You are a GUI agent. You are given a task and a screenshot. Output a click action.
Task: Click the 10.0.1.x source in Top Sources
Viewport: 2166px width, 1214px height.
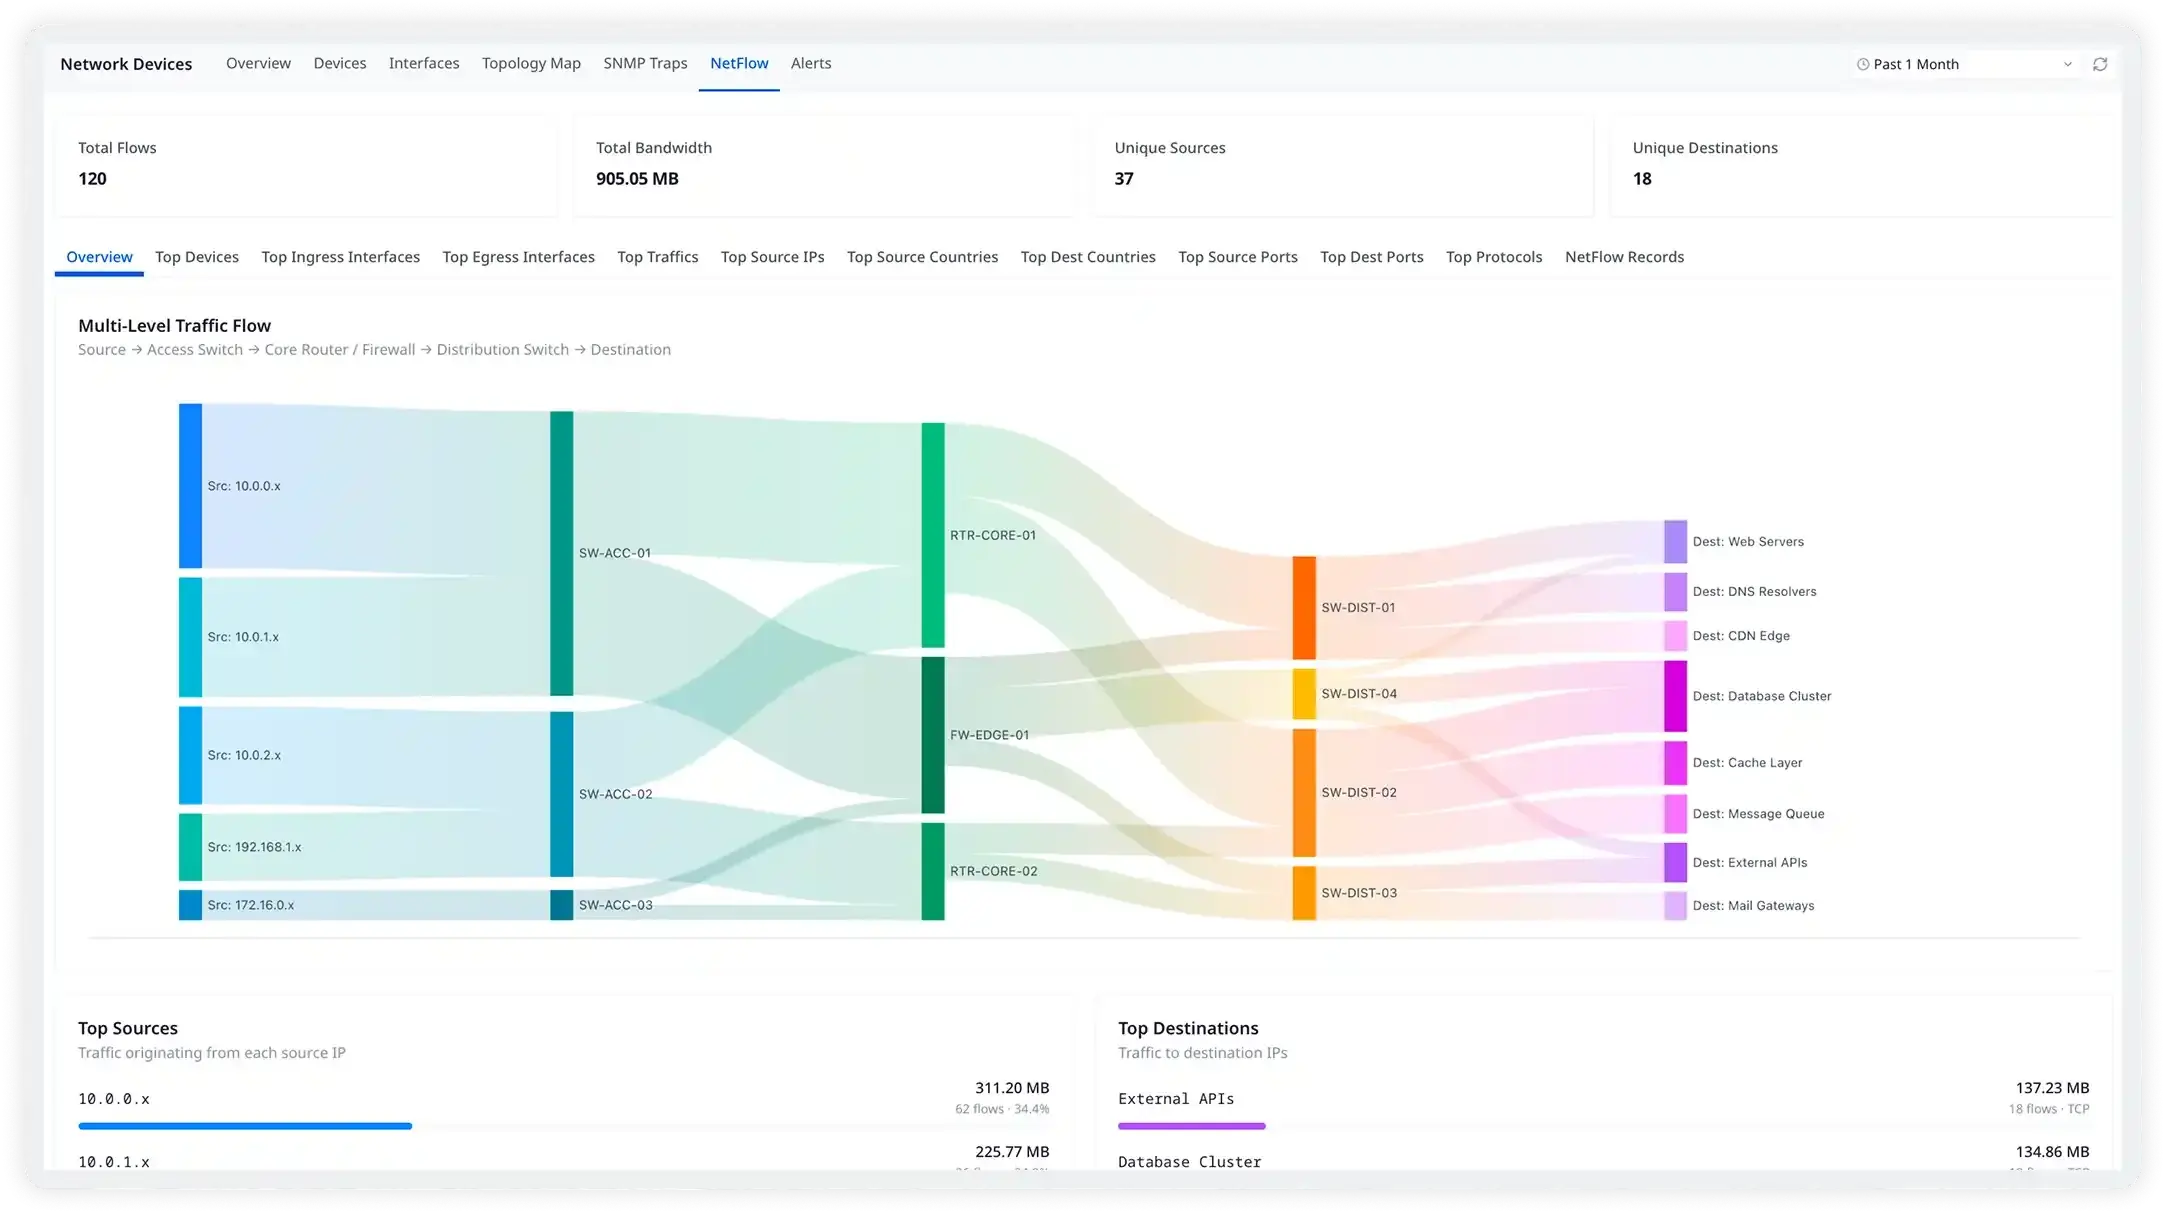[x=115, y=1161]
